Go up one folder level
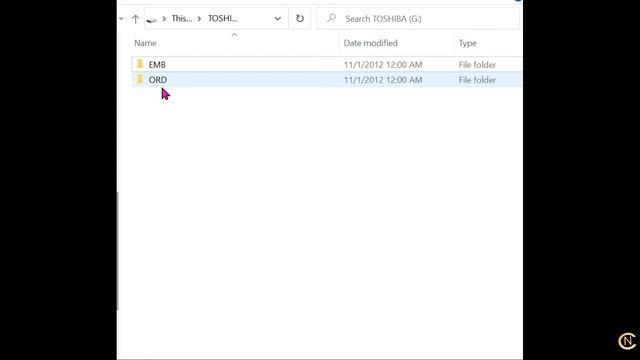Screen dimensions: 640x360 point(136,19)
